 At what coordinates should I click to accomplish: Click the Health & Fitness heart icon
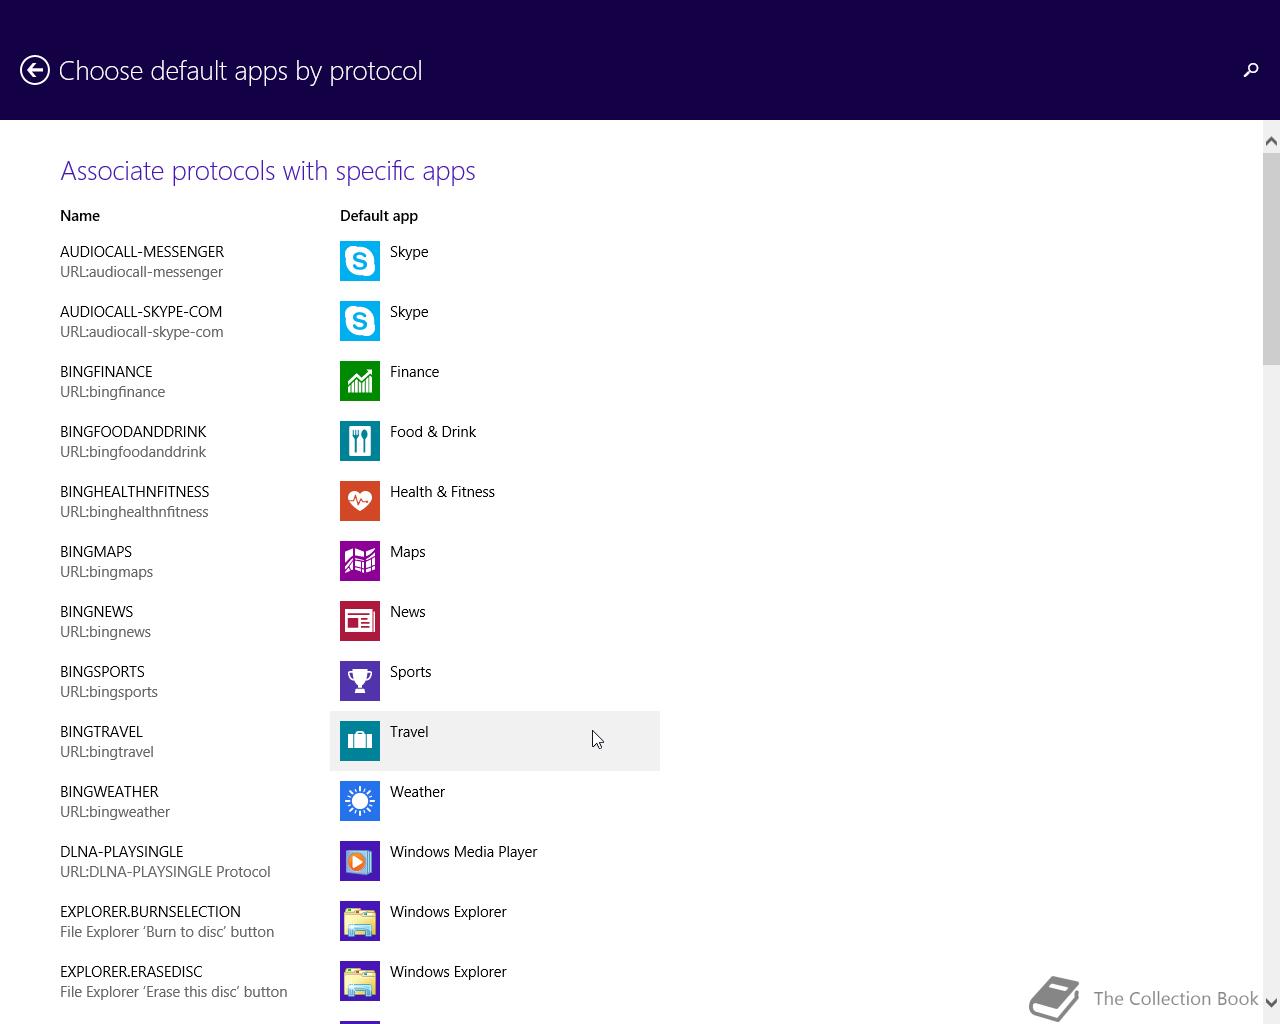click(360, 501)
